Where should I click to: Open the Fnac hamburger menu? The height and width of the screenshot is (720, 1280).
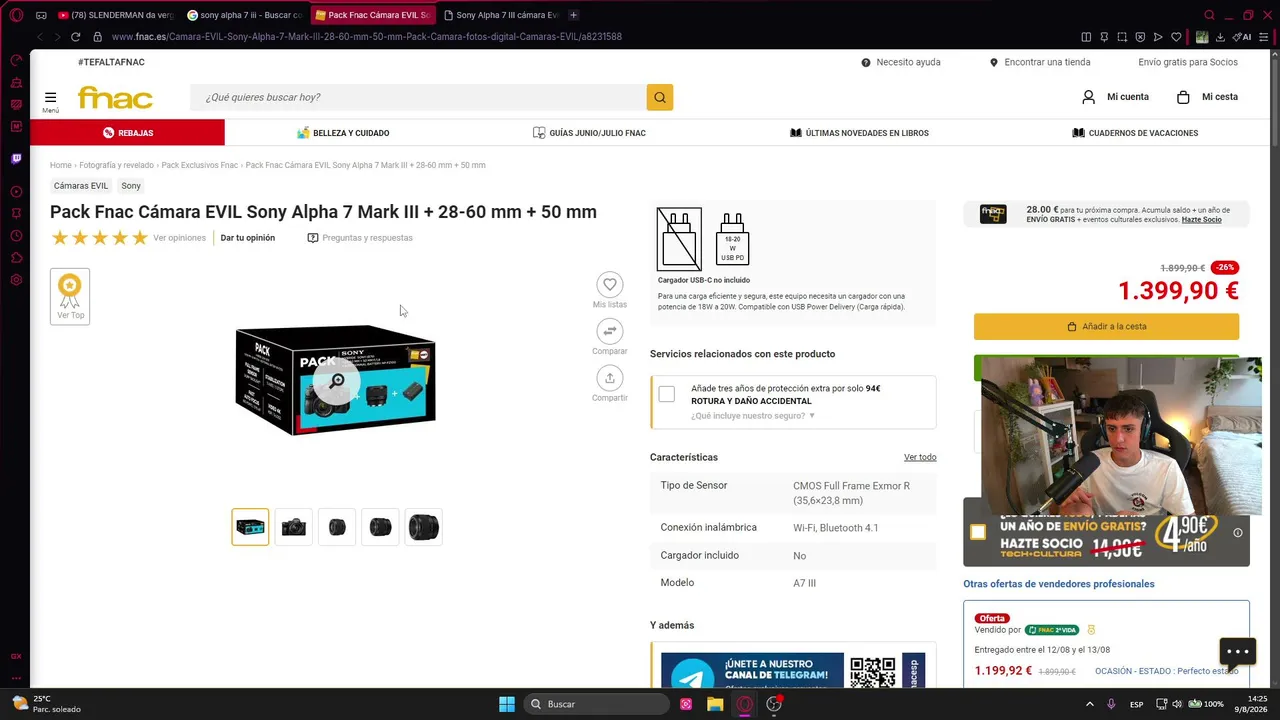click(50, 99)
